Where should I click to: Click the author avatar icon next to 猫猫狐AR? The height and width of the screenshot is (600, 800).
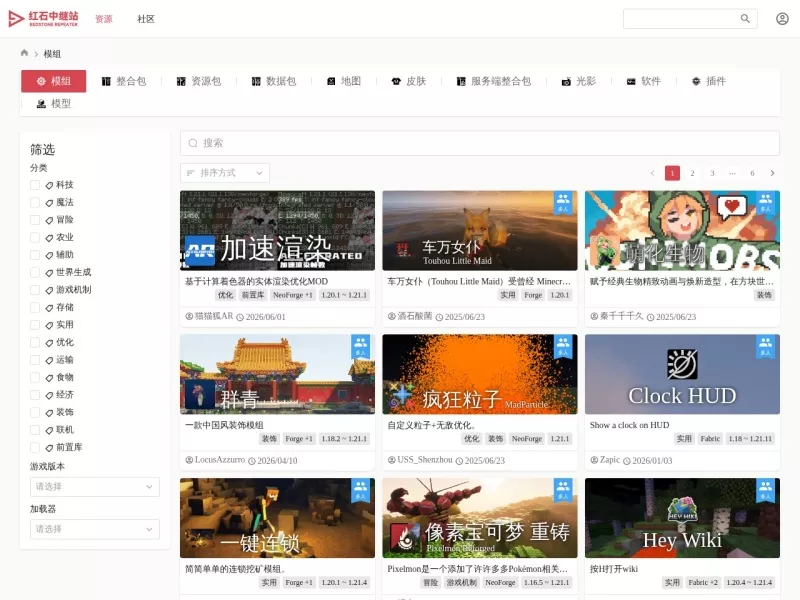(189, 316)
